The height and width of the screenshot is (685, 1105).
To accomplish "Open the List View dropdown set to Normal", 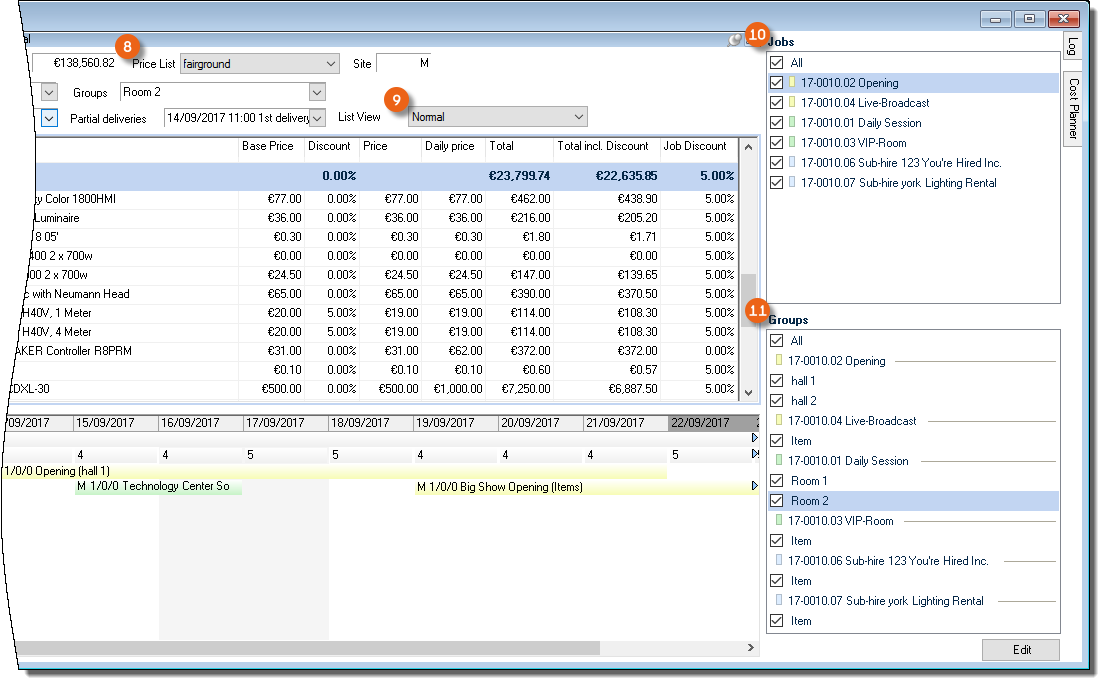I will [579, 117].
